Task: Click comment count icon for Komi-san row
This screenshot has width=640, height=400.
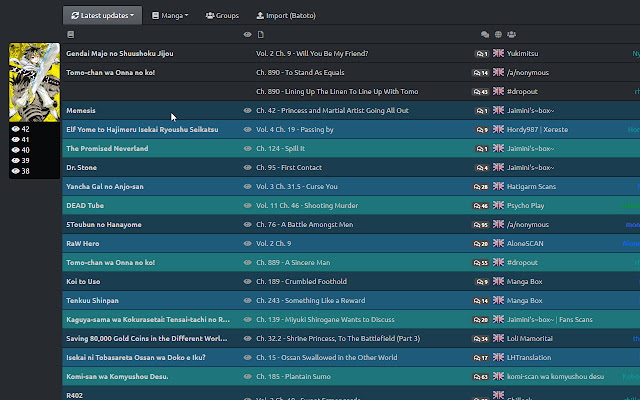Action: (x=482, y=376)
